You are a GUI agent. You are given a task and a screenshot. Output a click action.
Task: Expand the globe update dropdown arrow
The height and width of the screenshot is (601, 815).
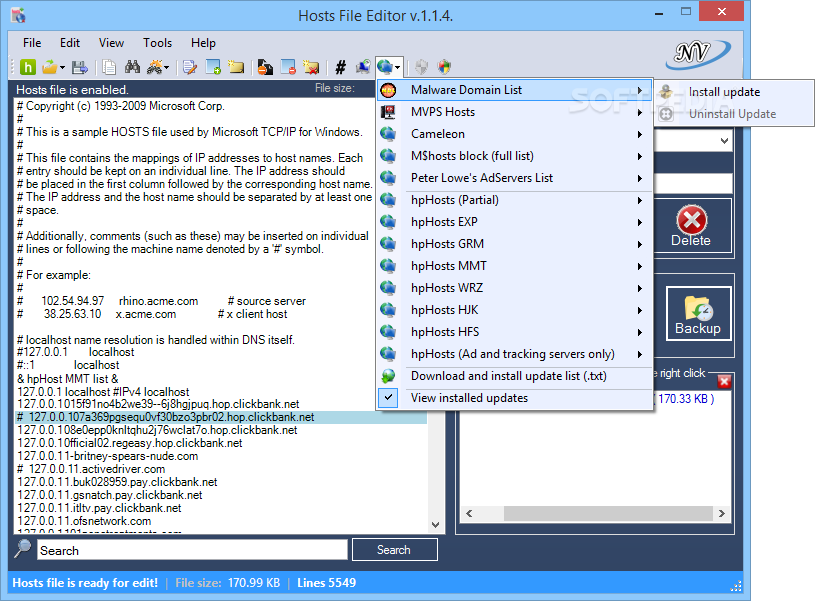[398, 67]
